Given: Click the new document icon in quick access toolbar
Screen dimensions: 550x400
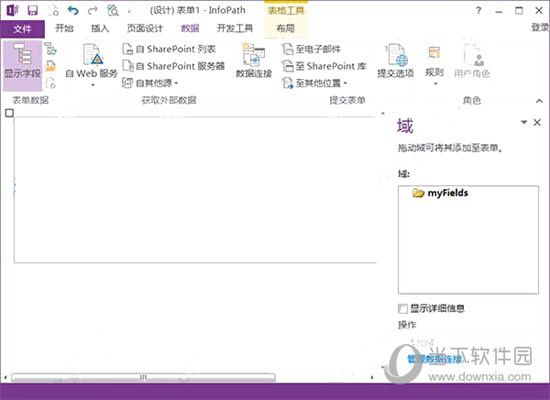Looking at the screenshot, I should point(54,11).
